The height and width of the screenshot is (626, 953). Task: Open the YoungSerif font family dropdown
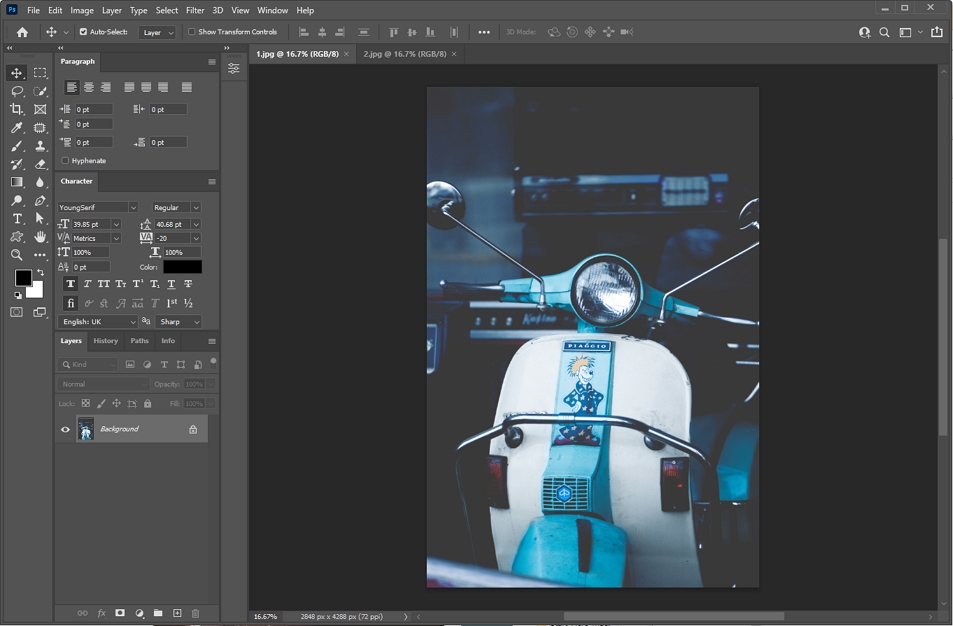click(x=98, y=208)
